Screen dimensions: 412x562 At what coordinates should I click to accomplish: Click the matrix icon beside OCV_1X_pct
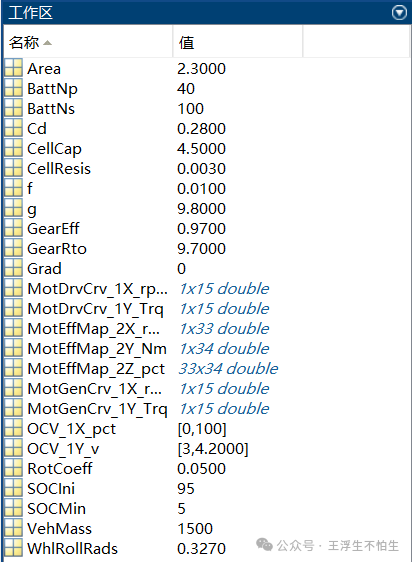point(14,429)
